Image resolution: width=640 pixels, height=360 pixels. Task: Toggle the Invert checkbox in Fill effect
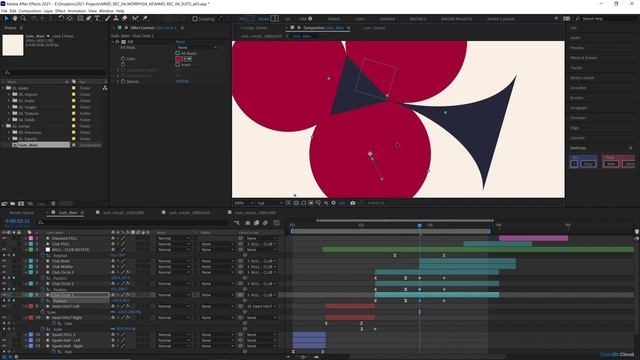pos(178,64)
